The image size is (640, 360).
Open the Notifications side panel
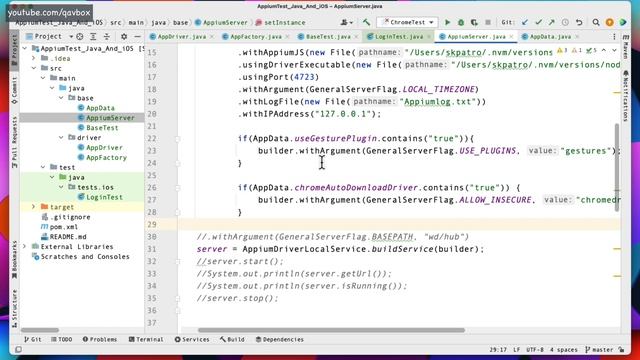point(626,96)
